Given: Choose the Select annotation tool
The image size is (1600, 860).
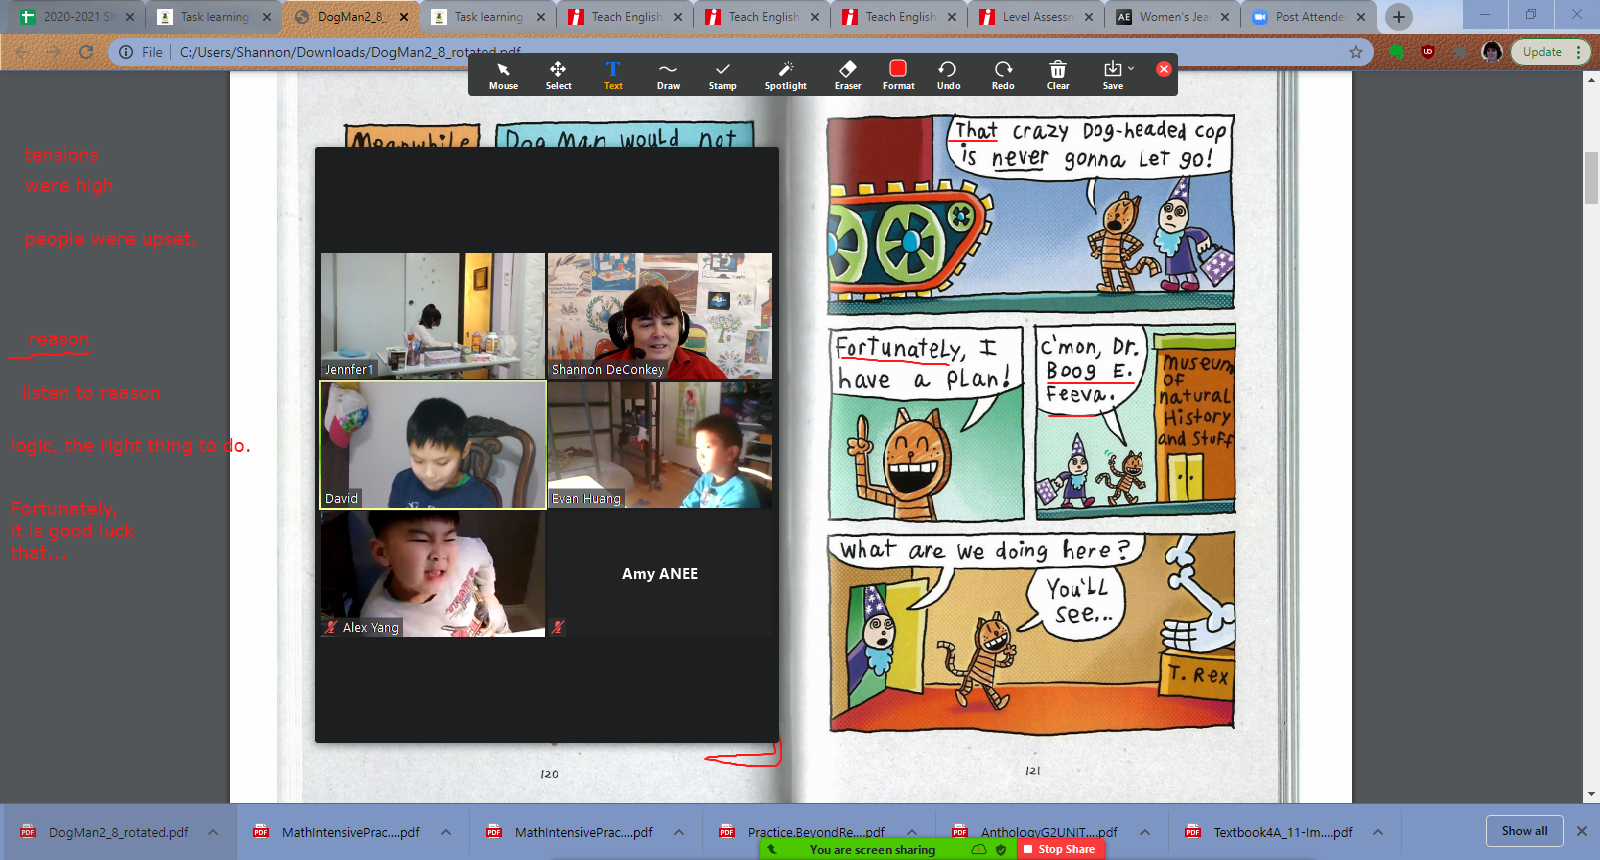Looking at the screenshot, I should point(558,75).
